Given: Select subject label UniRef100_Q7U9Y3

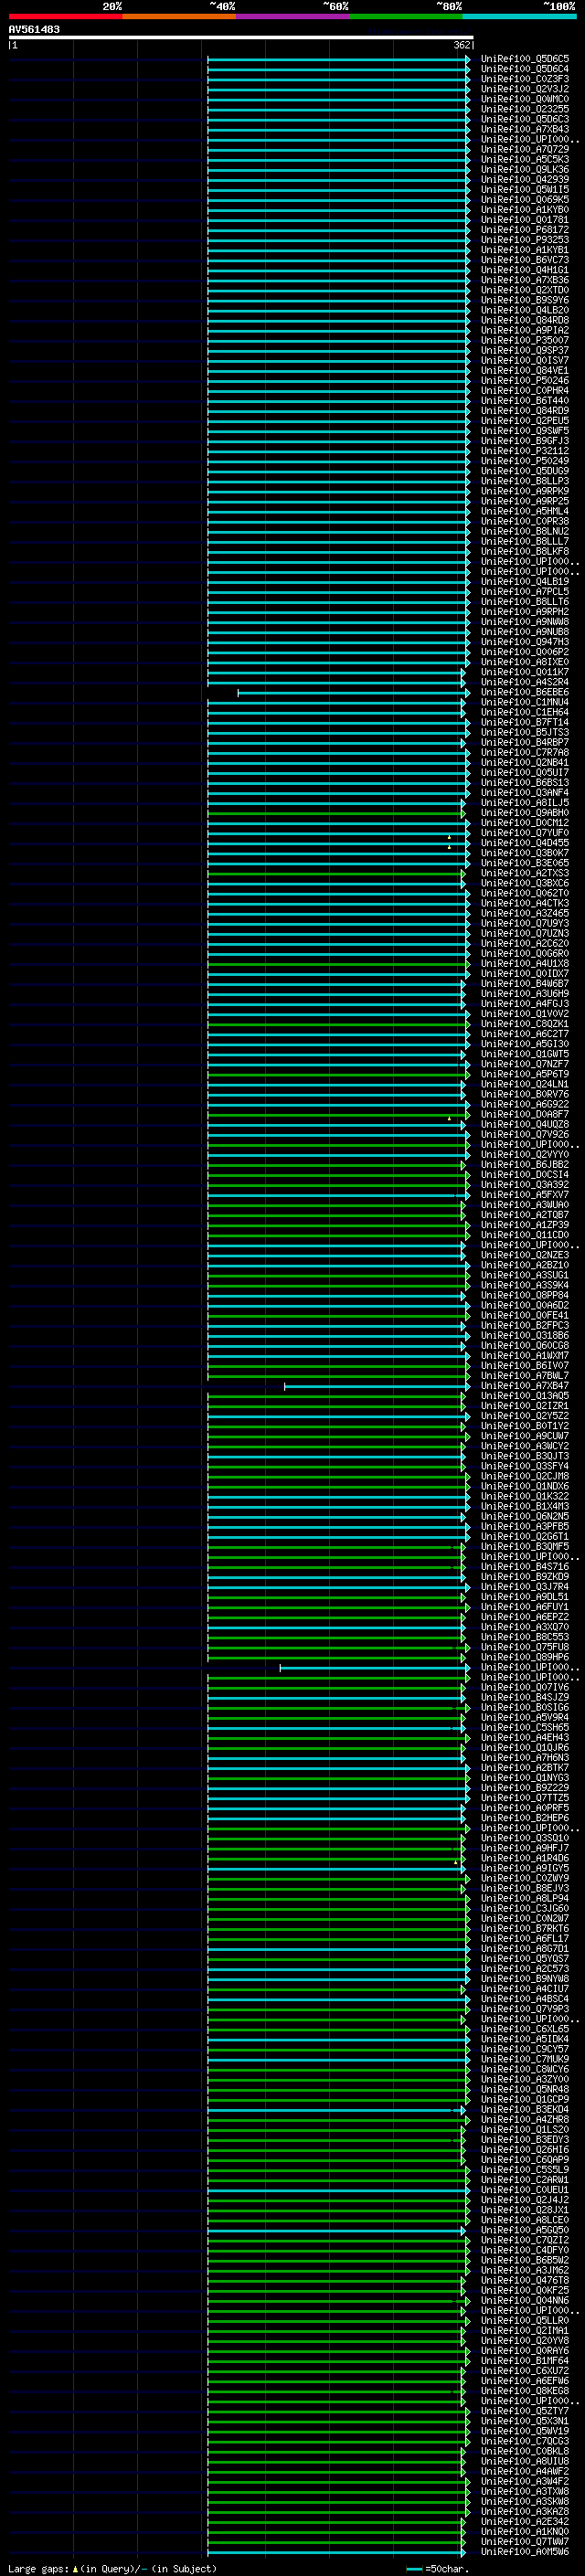Looking at the screenshot, I should 525,923.
